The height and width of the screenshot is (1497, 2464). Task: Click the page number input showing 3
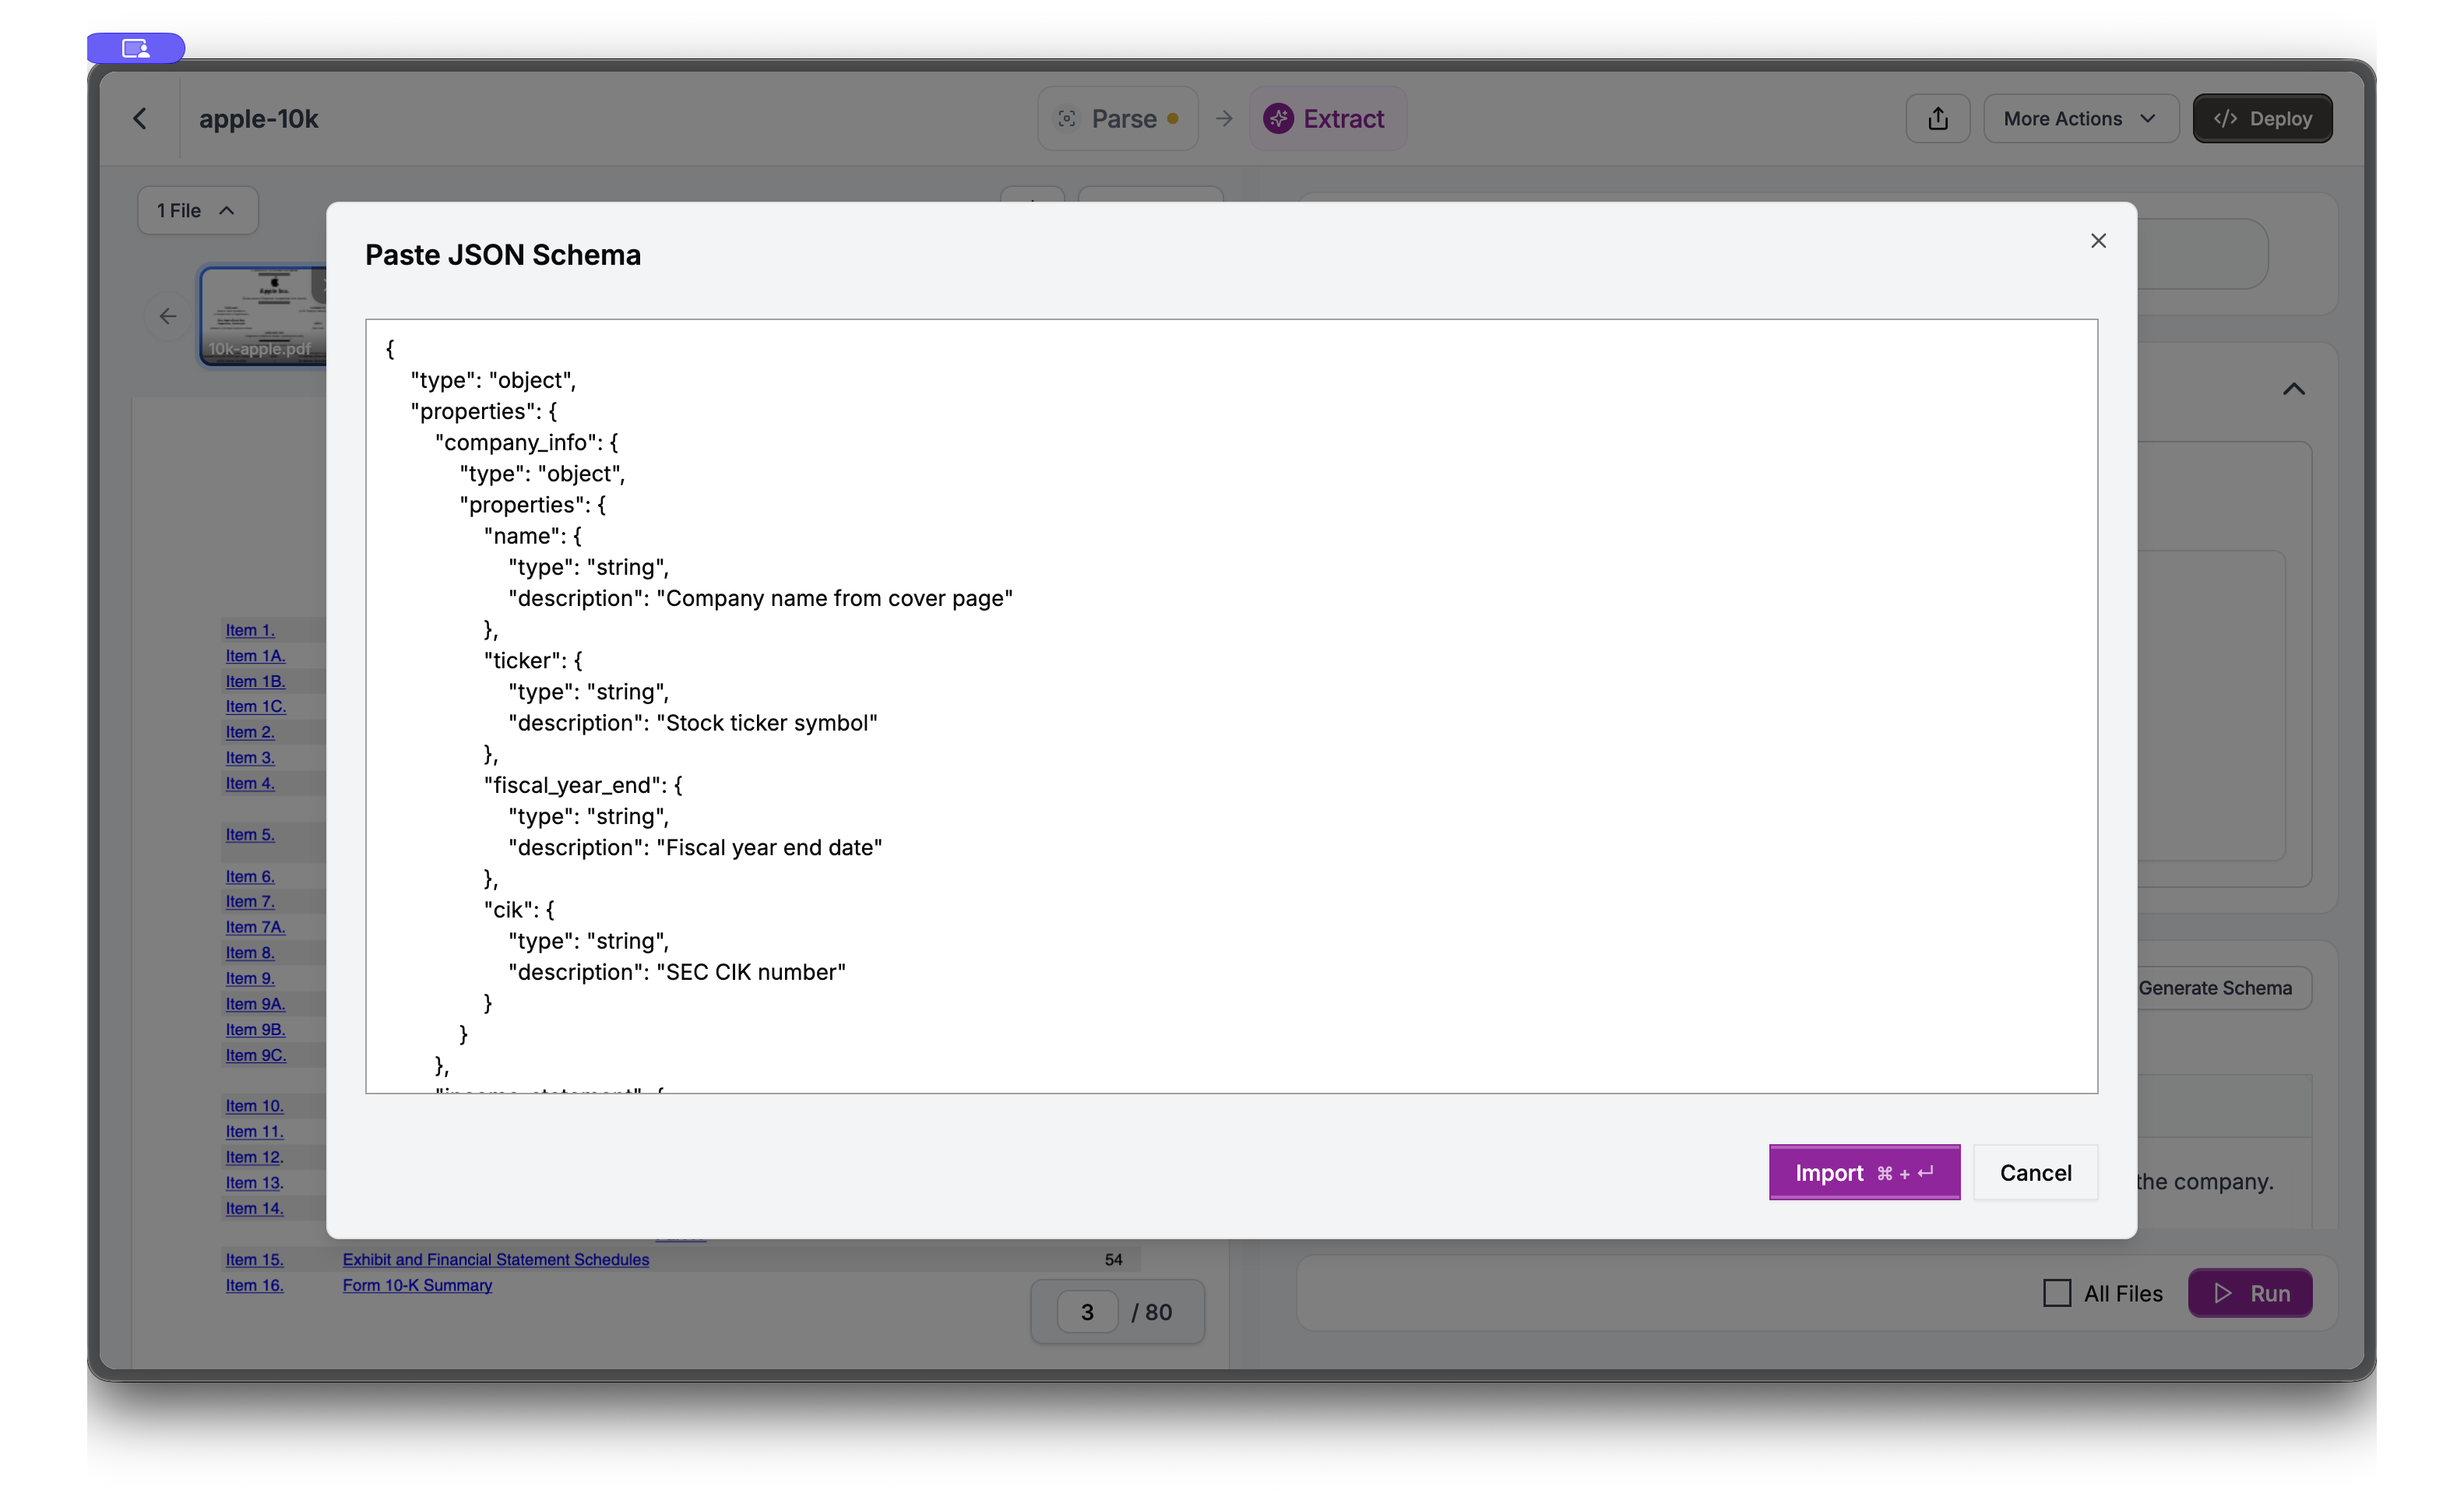pyautogui.click(x=1088, y=1311)
